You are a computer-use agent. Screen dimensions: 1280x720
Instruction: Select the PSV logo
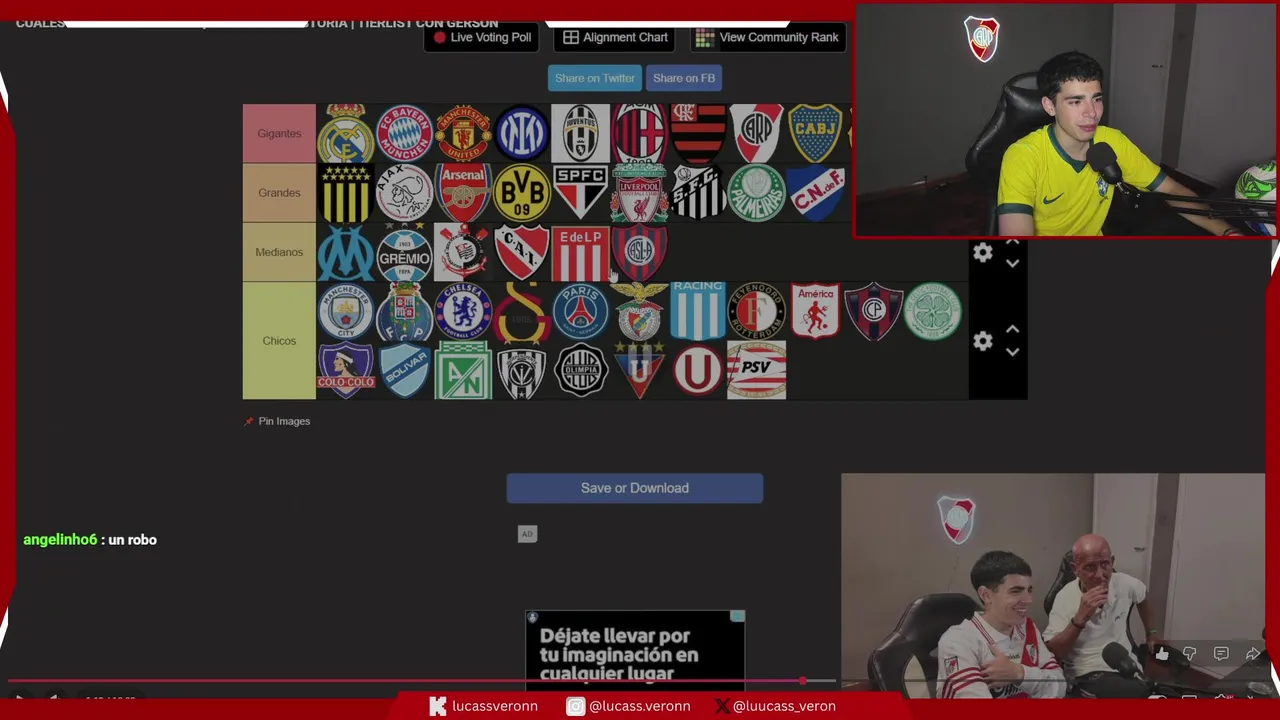pos(757,371)
